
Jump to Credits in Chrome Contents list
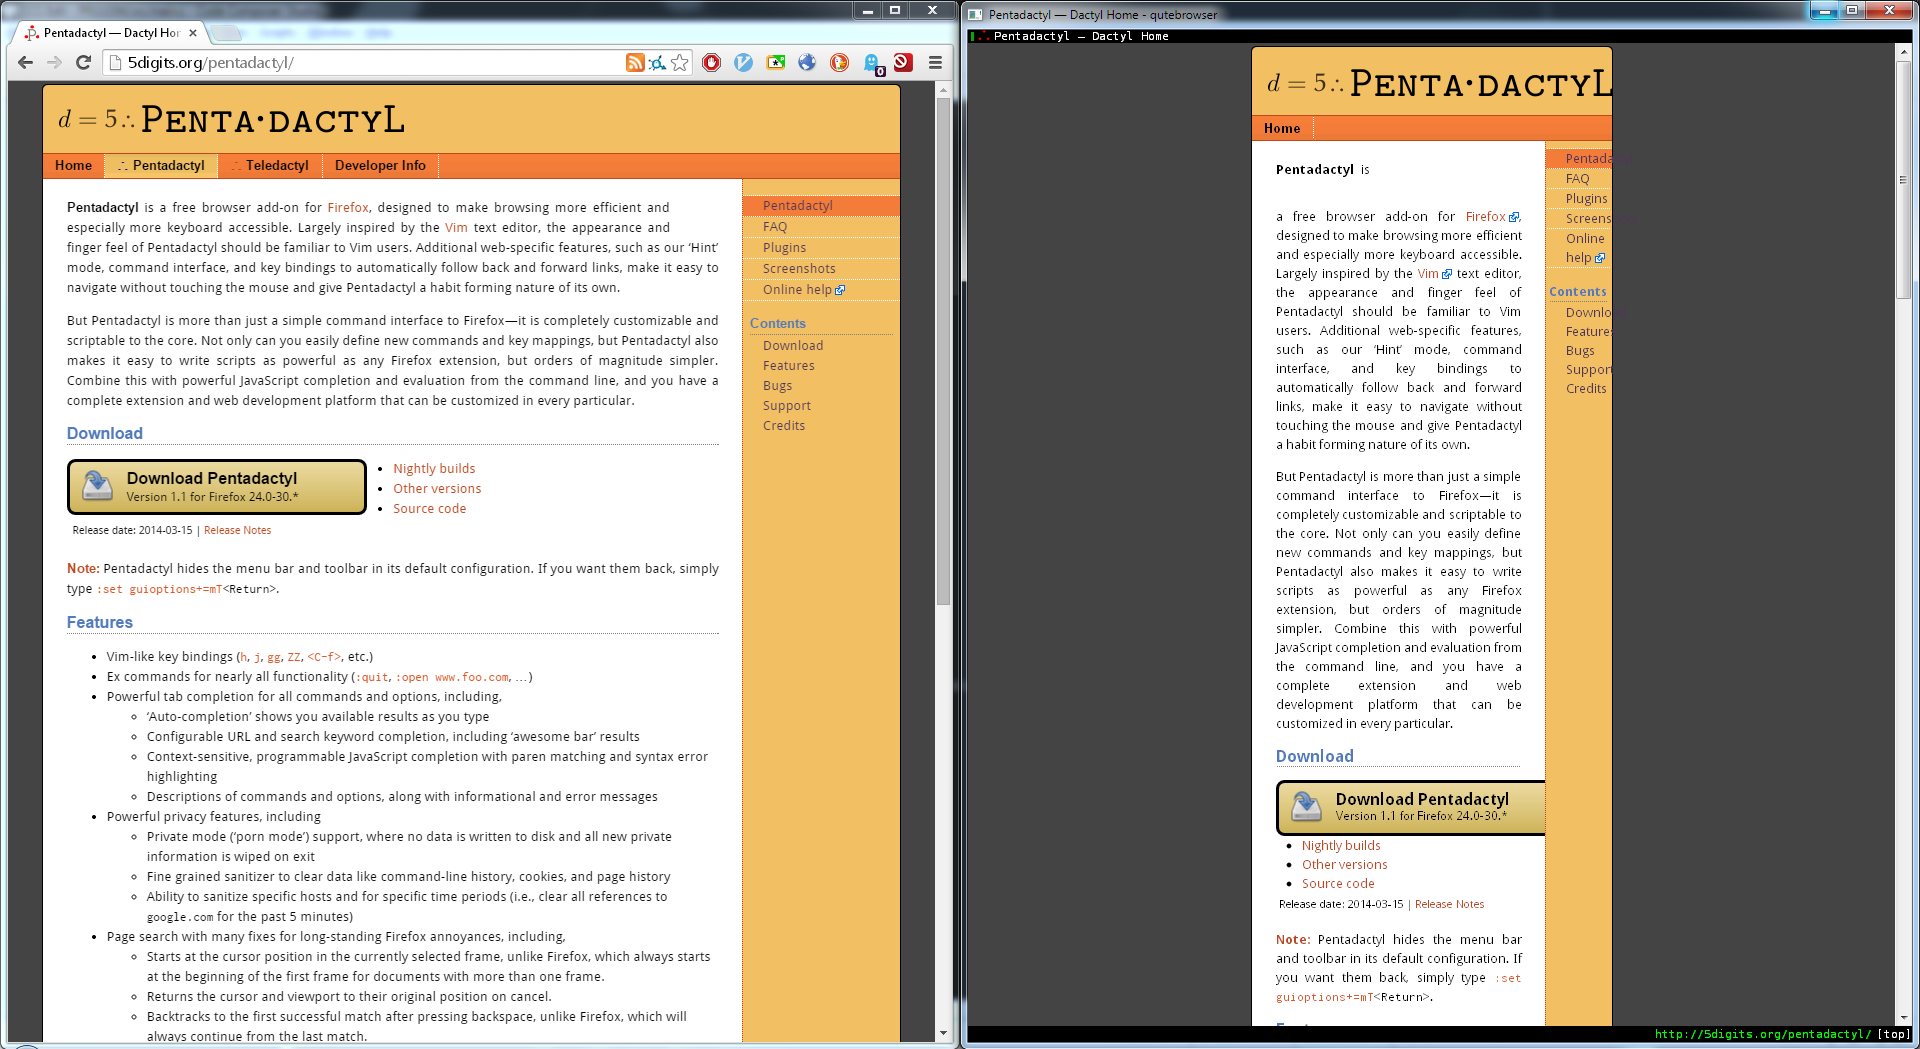coord(784,425)
